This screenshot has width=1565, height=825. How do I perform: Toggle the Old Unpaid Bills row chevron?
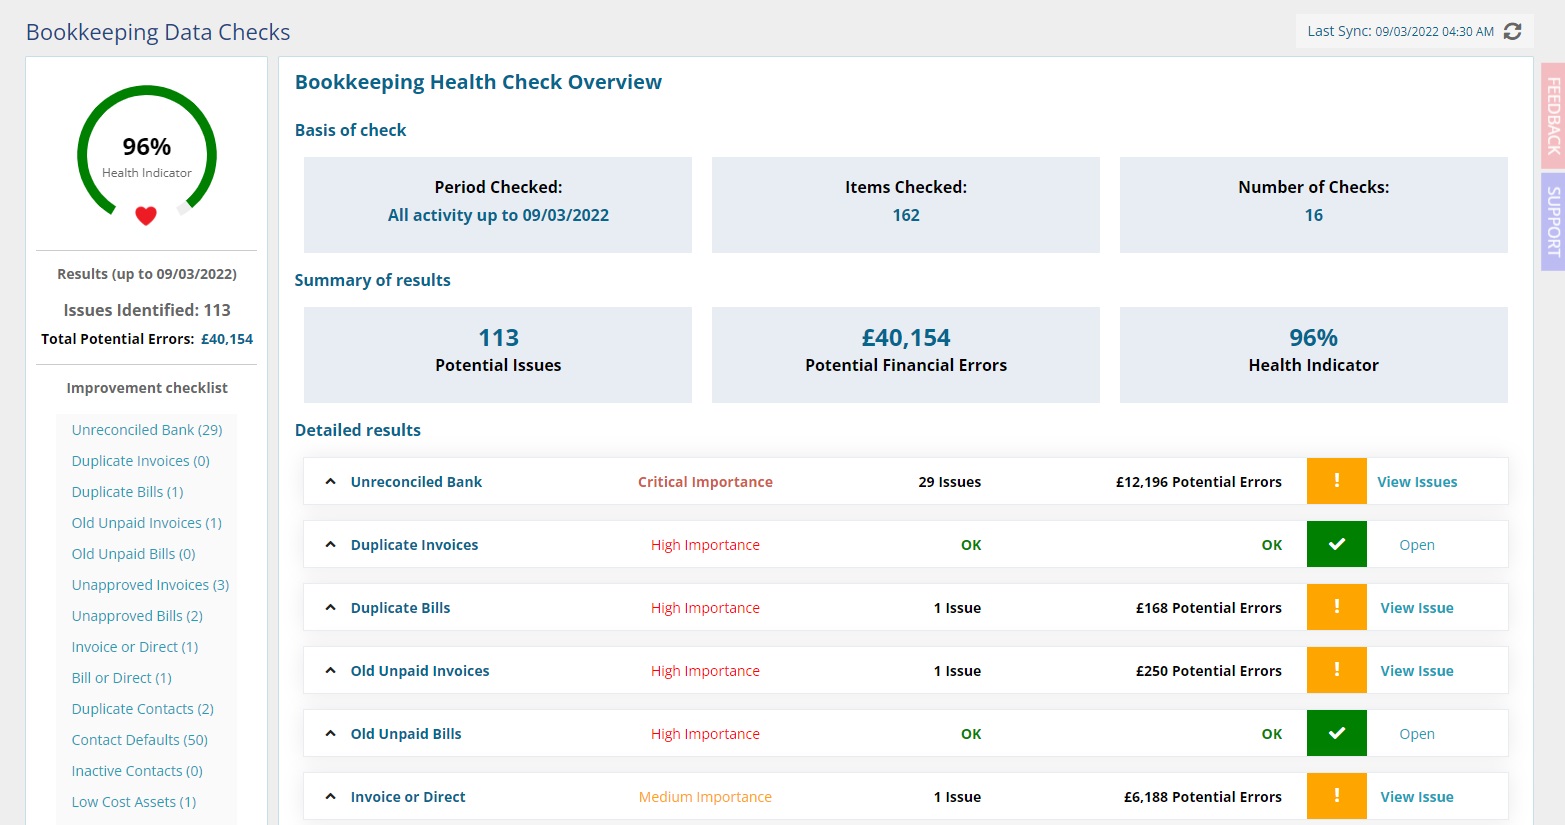330,734
